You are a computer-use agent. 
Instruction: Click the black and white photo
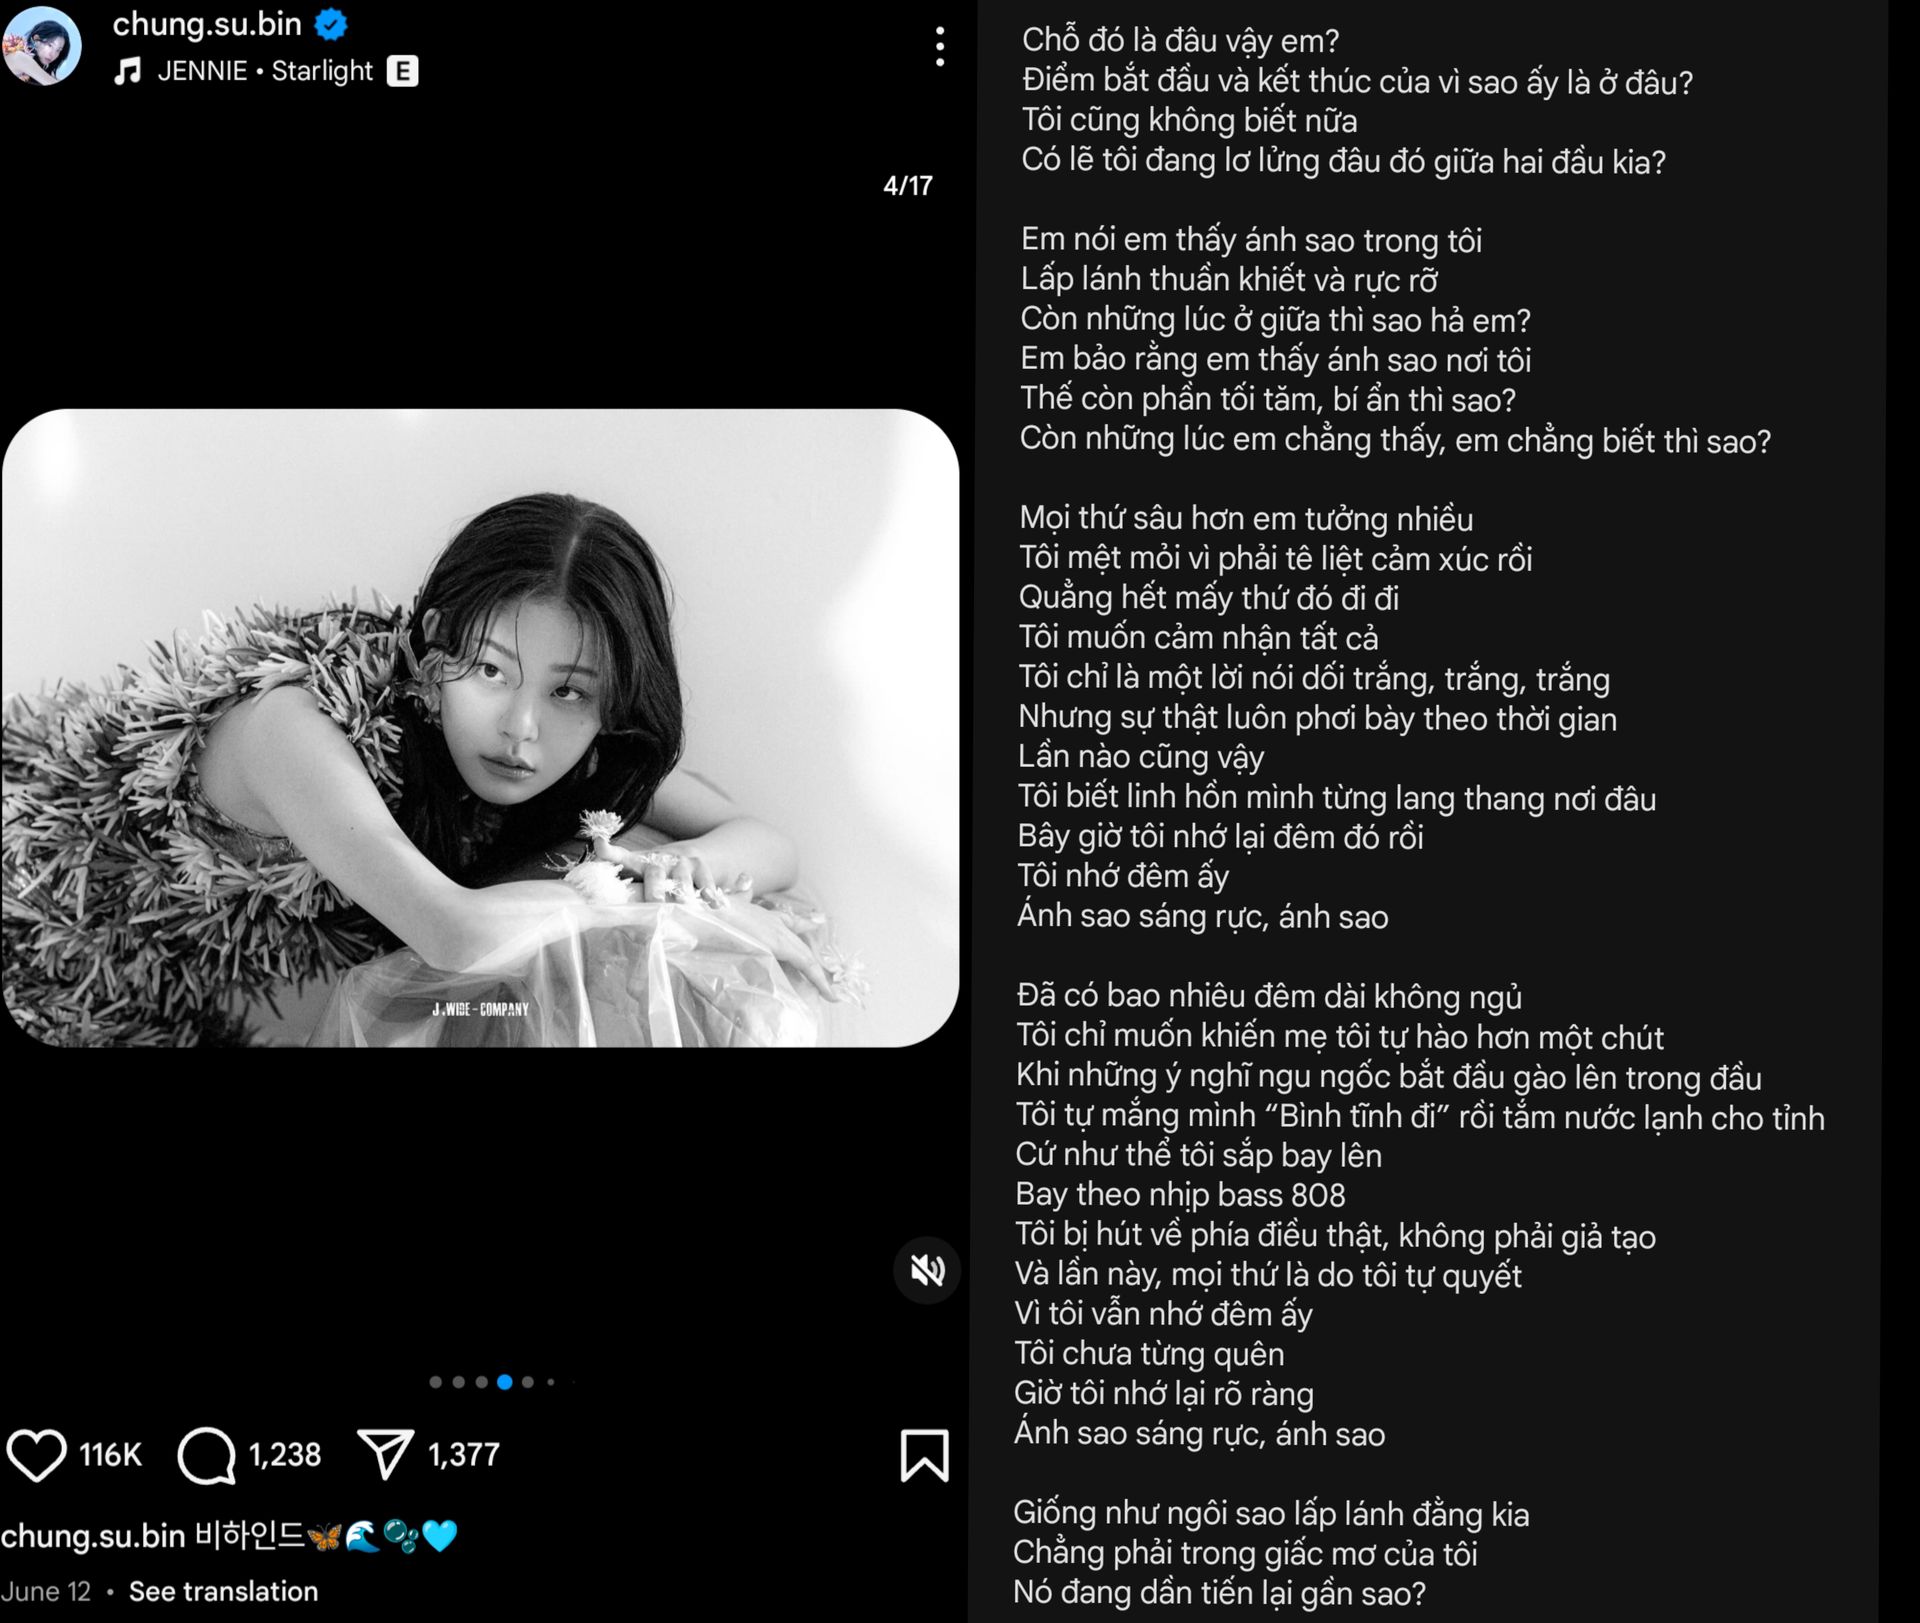tap(480, 728)
